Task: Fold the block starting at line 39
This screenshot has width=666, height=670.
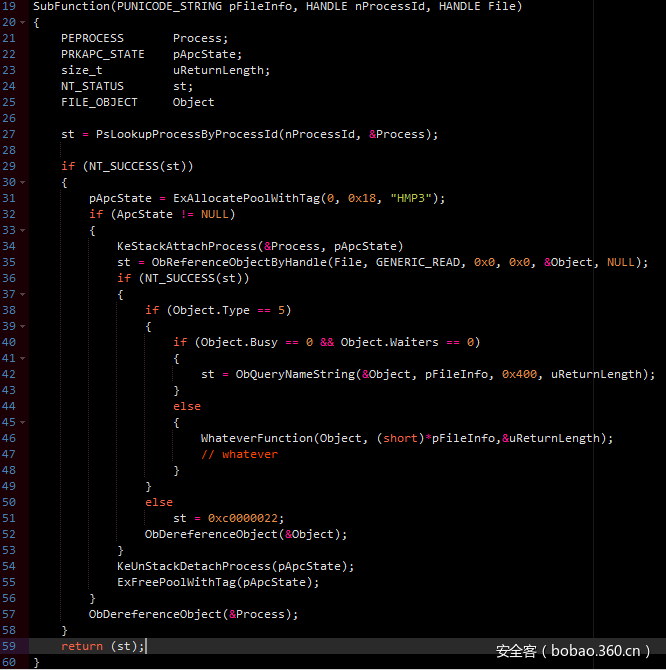Action: click(21, 326)
